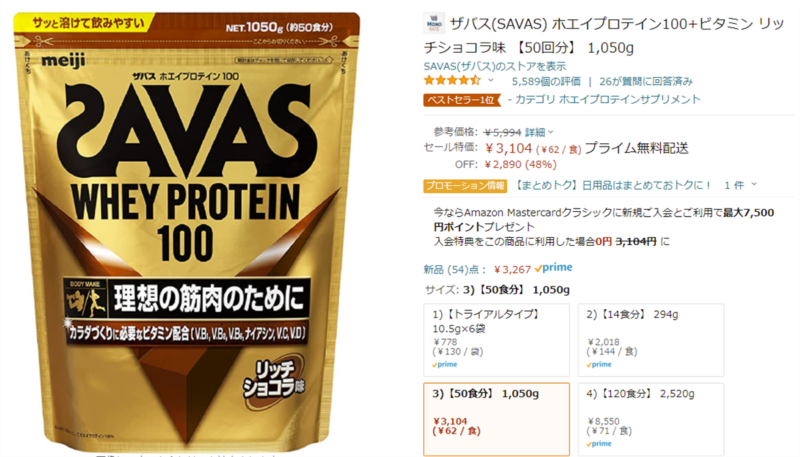Open the 26が質問に回答済み link
This screenshot has height=457, width=800.
tap(646, 81)
